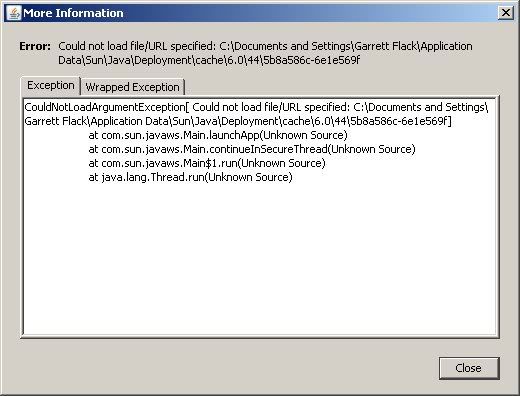Viewport: 520px width, 396px height.
Task: Click the bold Error: label
Action: (35, 46)
